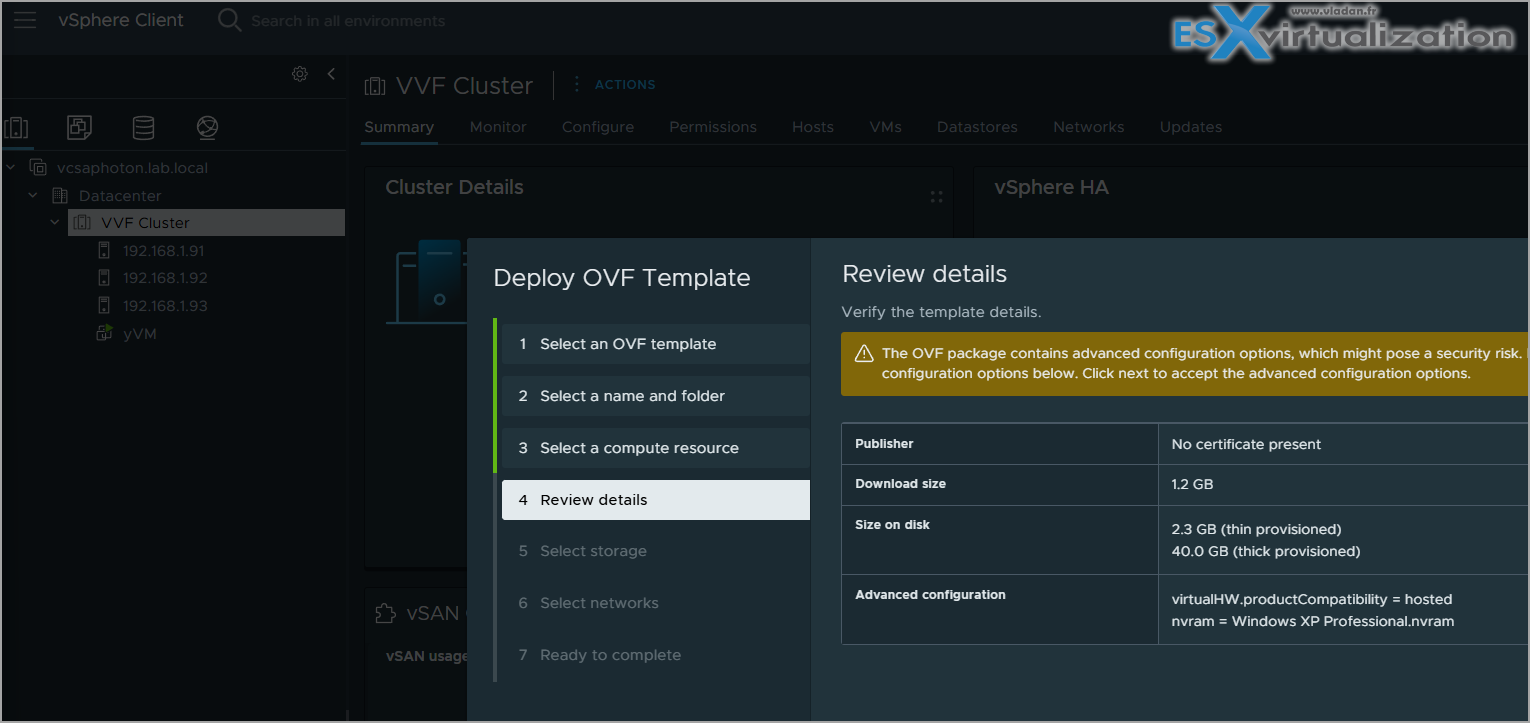1530x723 pixels.
Task: Click host icon beside 192.168.1.91
Action: click(x=104, y=251)
